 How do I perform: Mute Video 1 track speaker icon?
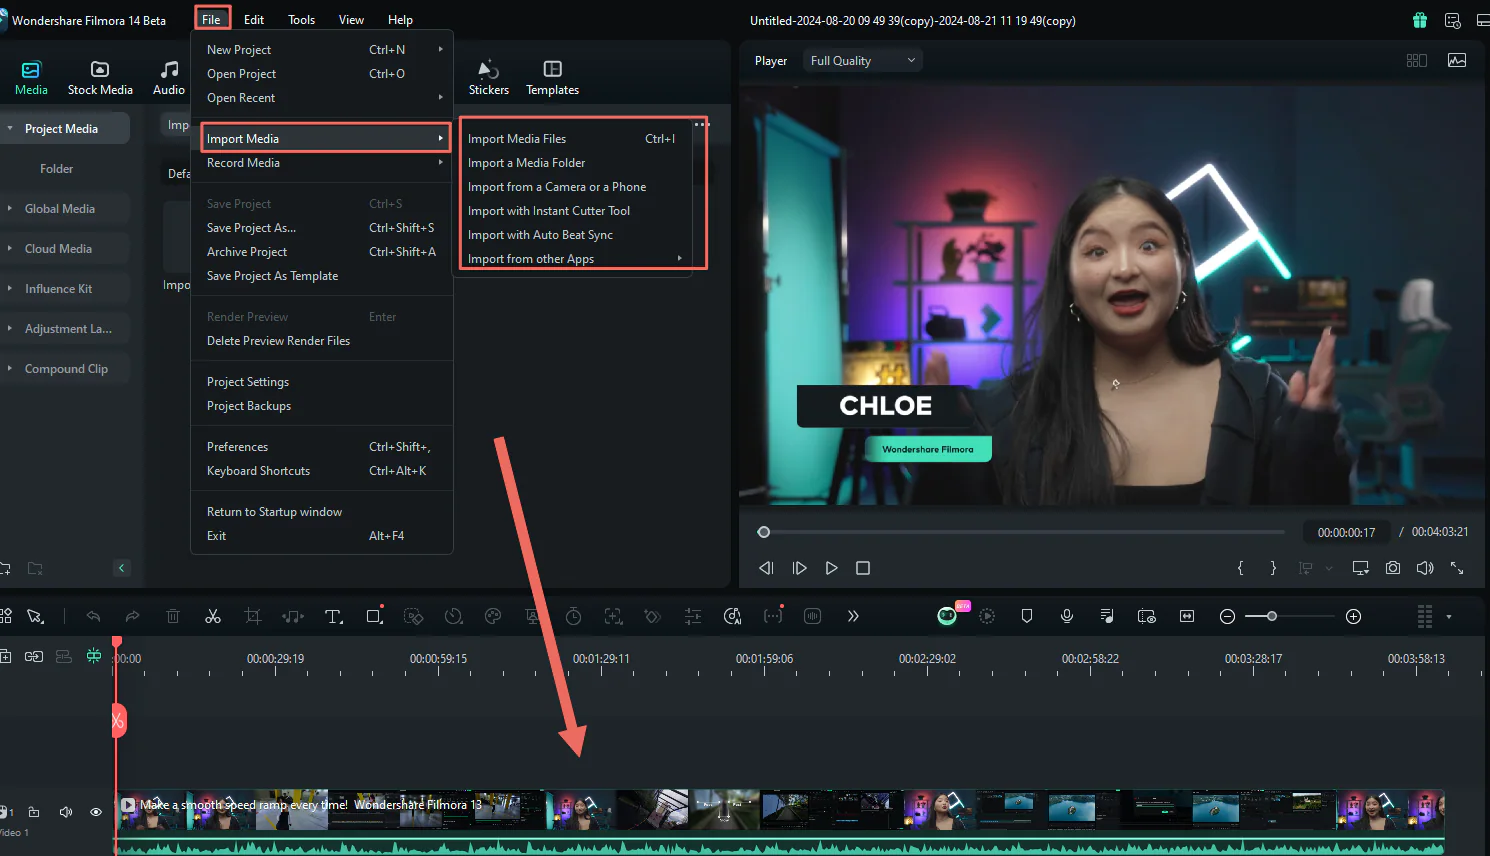point(66,812)
